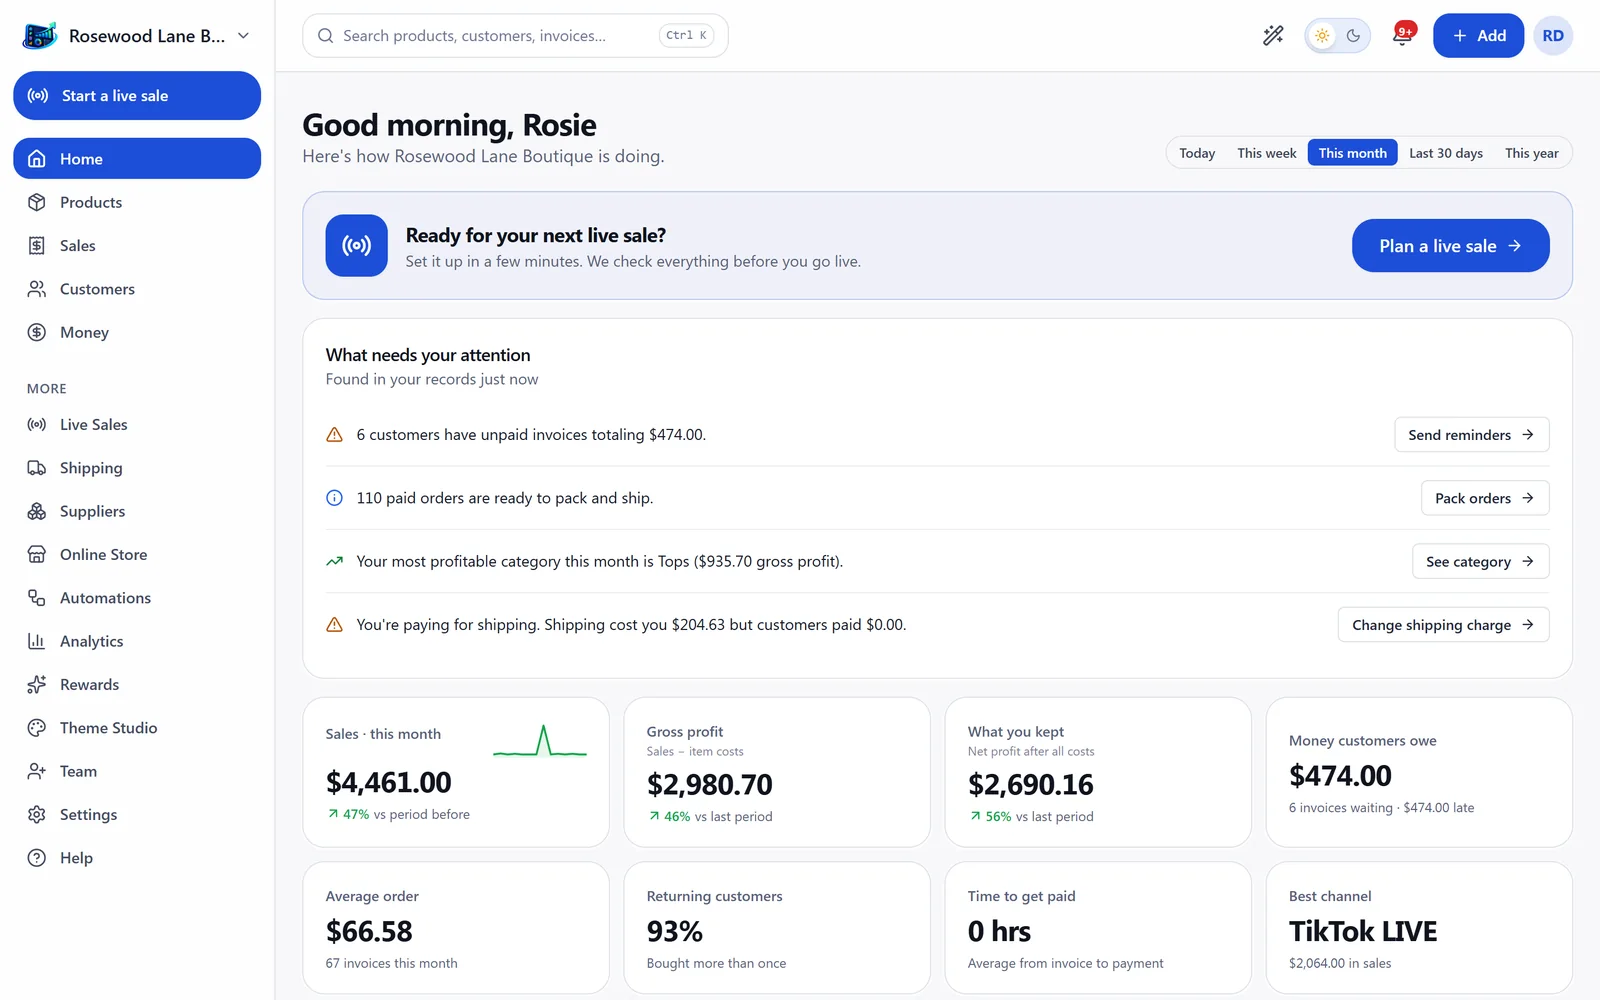Open Money dollar icon in sidebar
1600x1000 pixels.
point(37,332)
